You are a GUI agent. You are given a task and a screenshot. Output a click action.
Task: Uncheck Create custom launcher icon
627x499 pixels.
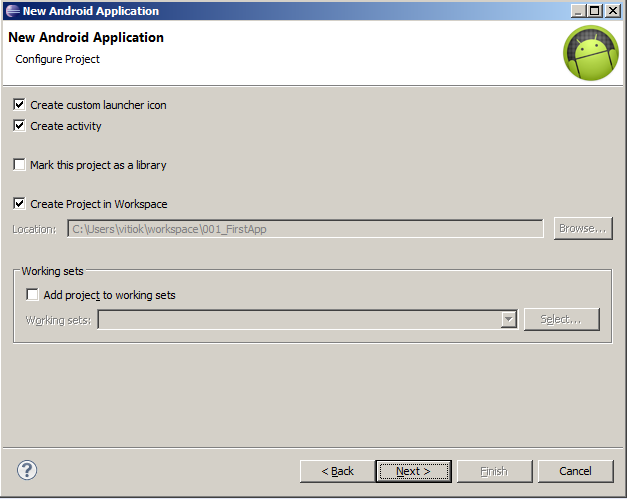click(19, 105)
